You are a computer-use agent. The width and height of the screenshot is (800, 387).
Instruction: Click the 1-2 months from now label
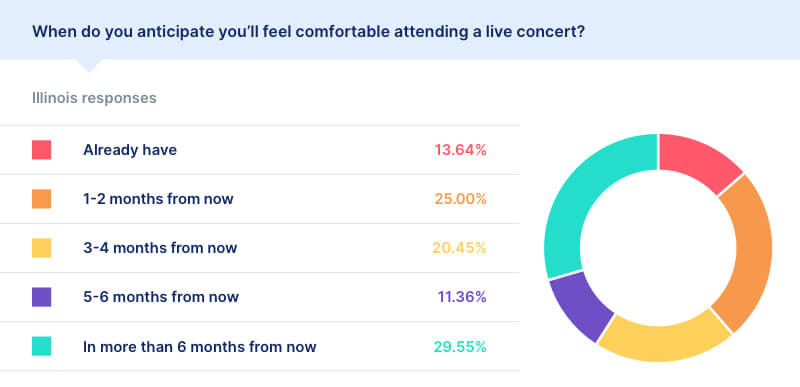coord(158,199)
